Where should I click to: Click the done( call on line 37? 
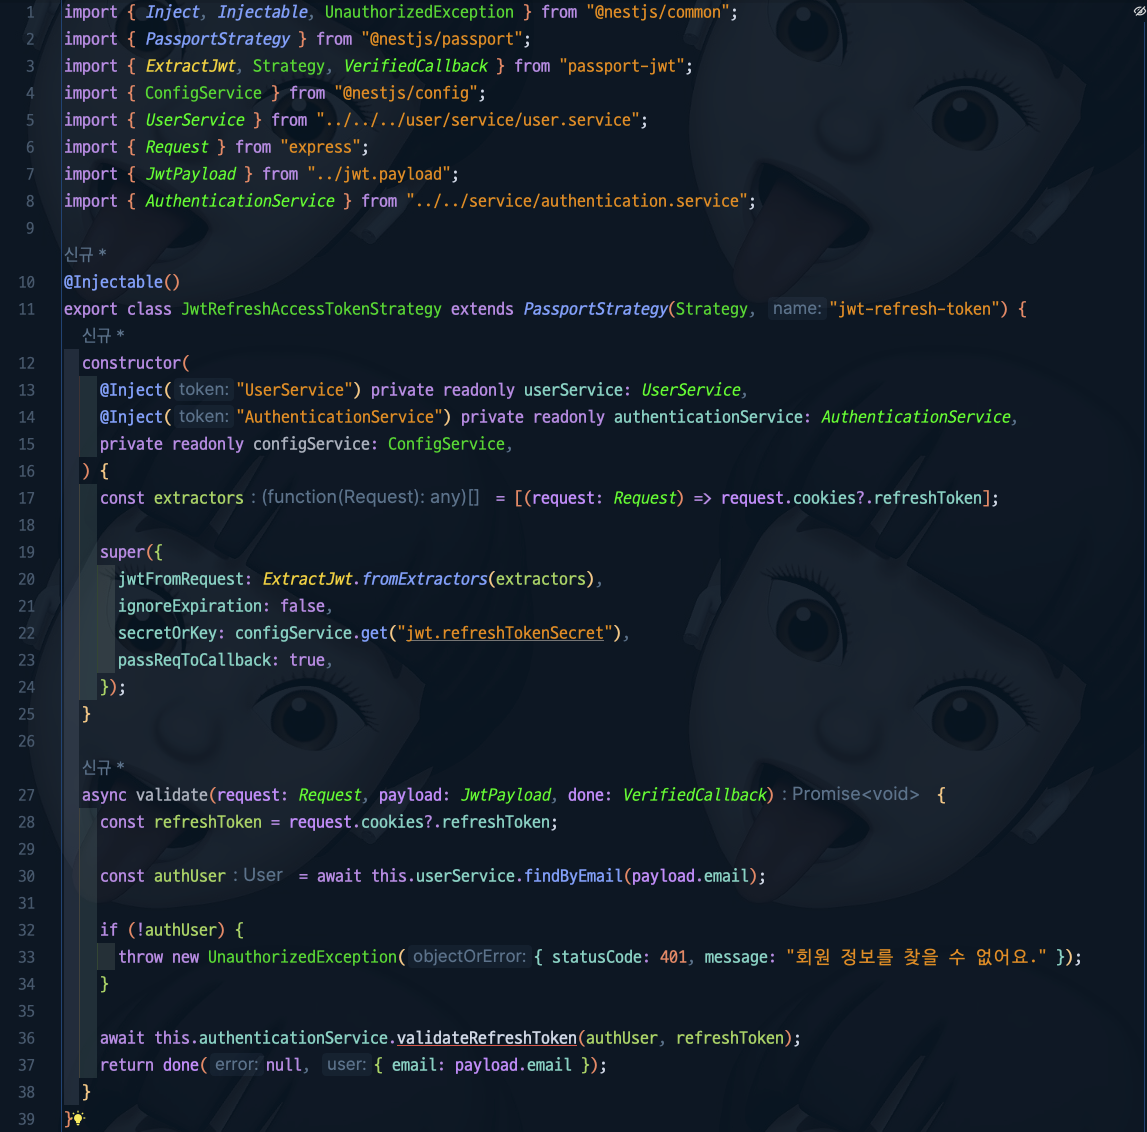tap(185, 1065)
